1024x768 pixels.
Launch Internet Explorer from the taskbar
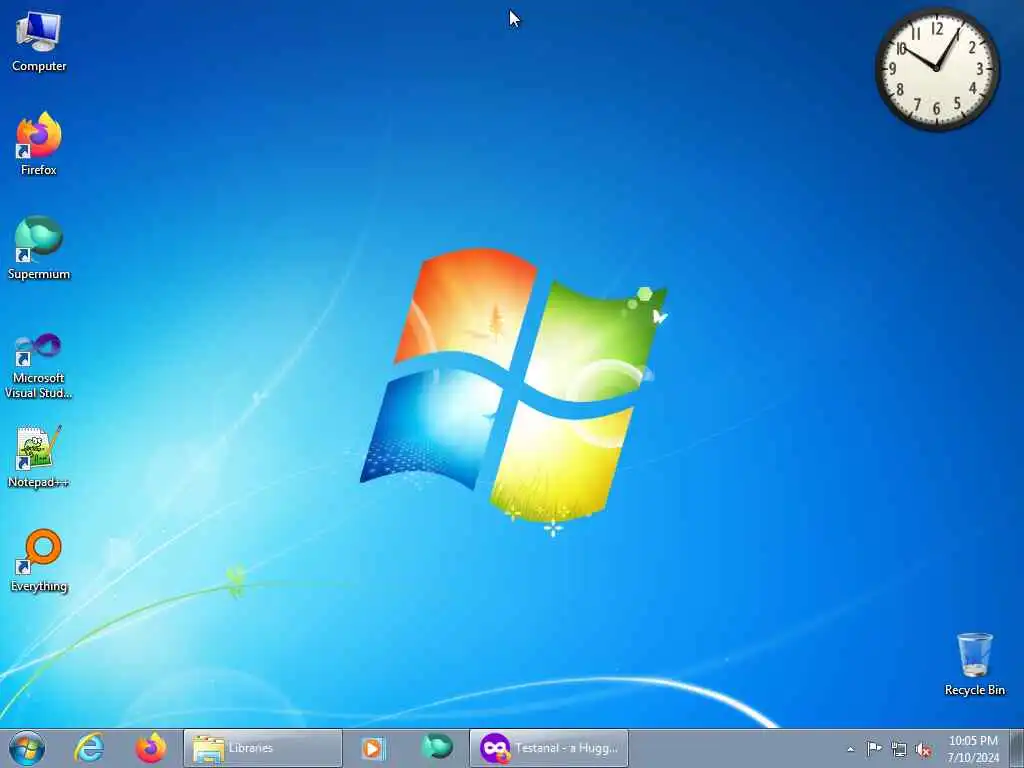(x=89, y=748)
